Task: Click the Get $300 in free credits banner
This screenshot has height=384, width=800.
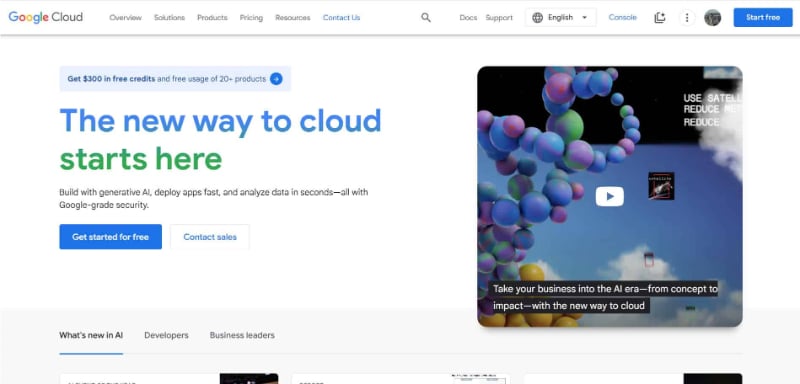Action: pos(175,79)
